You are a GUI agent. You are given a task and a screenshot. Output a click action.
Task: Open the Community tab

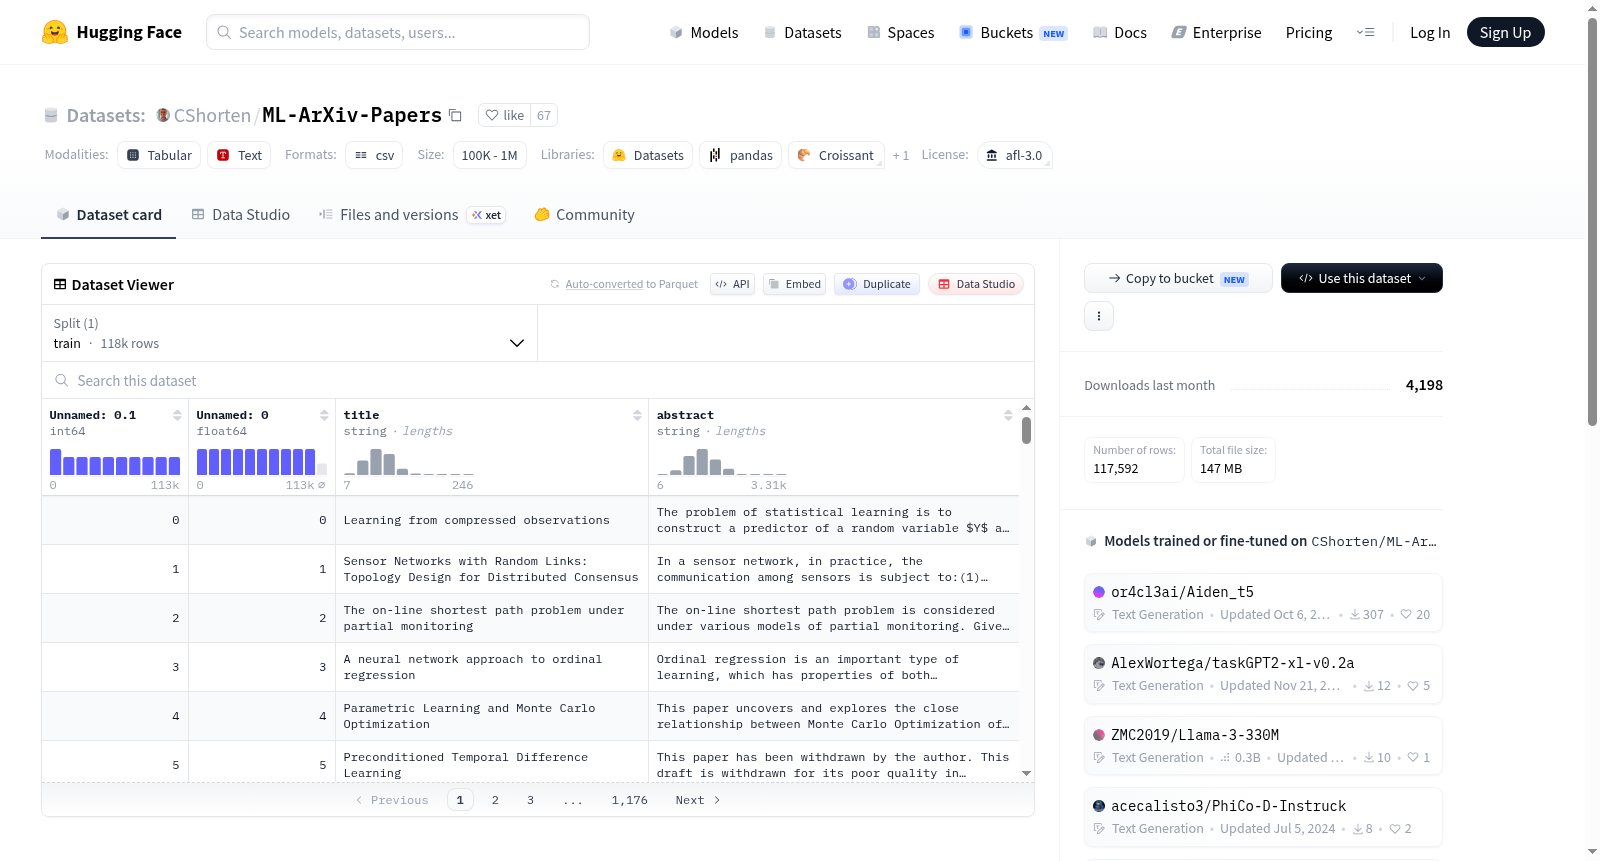coord(584,214)
